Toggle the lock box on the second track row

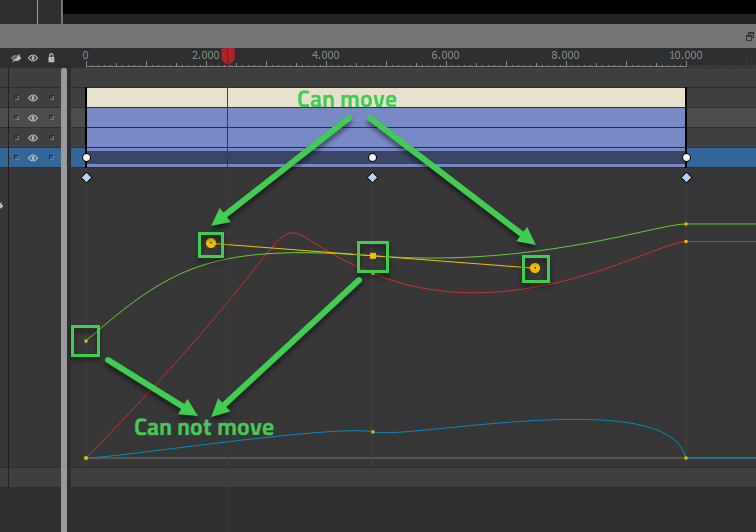pos(51,118)
